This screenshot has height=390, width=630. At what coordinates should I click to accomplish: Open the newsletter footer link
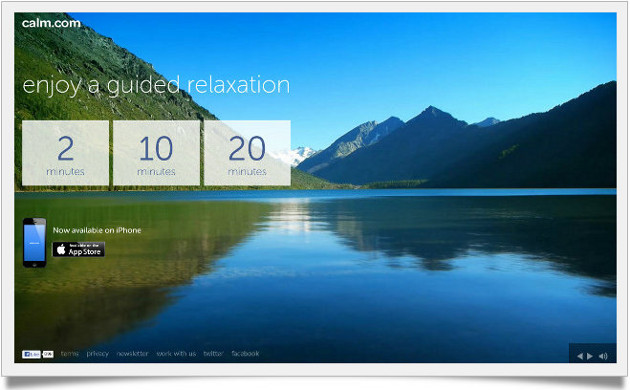pos(132,353)
